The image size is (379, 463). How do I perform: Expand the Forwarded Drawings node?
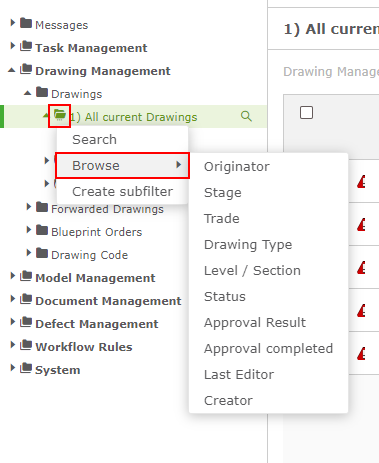coord(29,207)
